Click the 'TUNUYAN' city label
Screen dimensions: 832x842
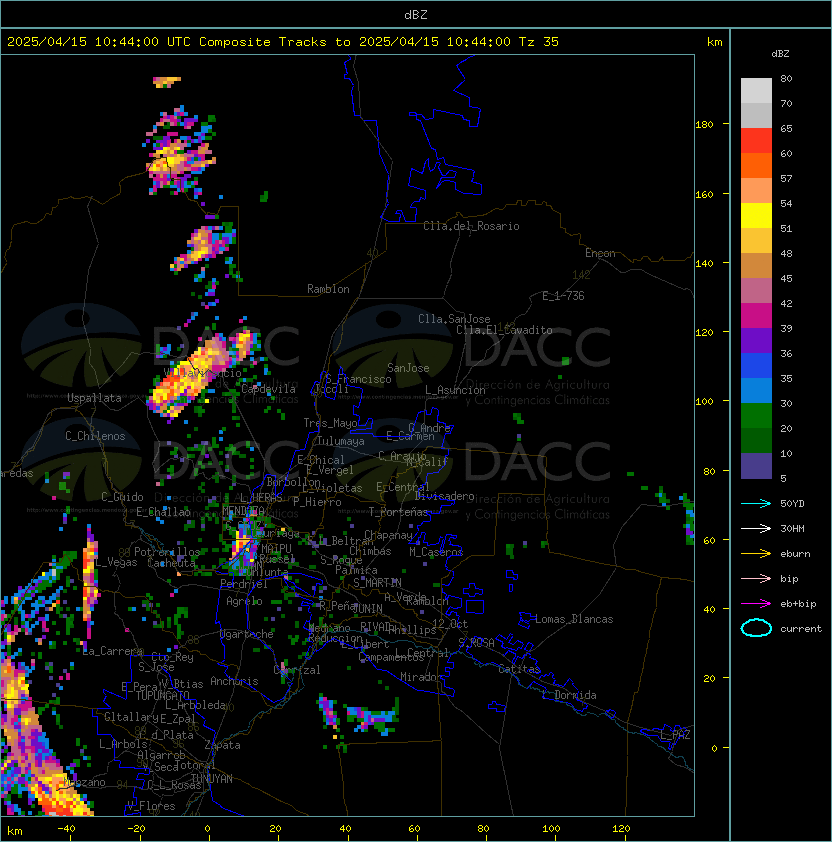212,779
